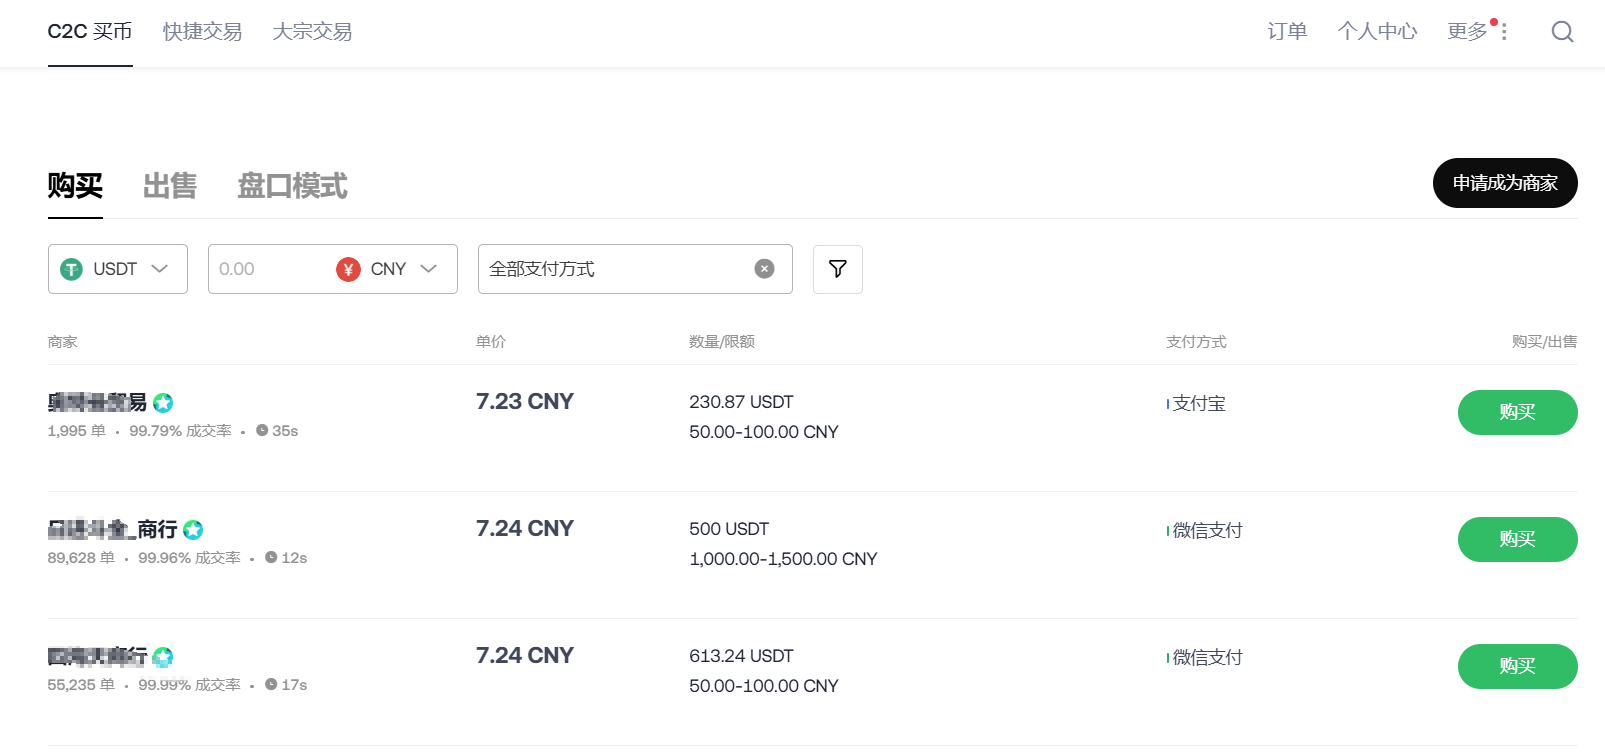This screenshot has width=1605, height=754.
Task: Click the more options dots icon
Action: click(1504, 32)
